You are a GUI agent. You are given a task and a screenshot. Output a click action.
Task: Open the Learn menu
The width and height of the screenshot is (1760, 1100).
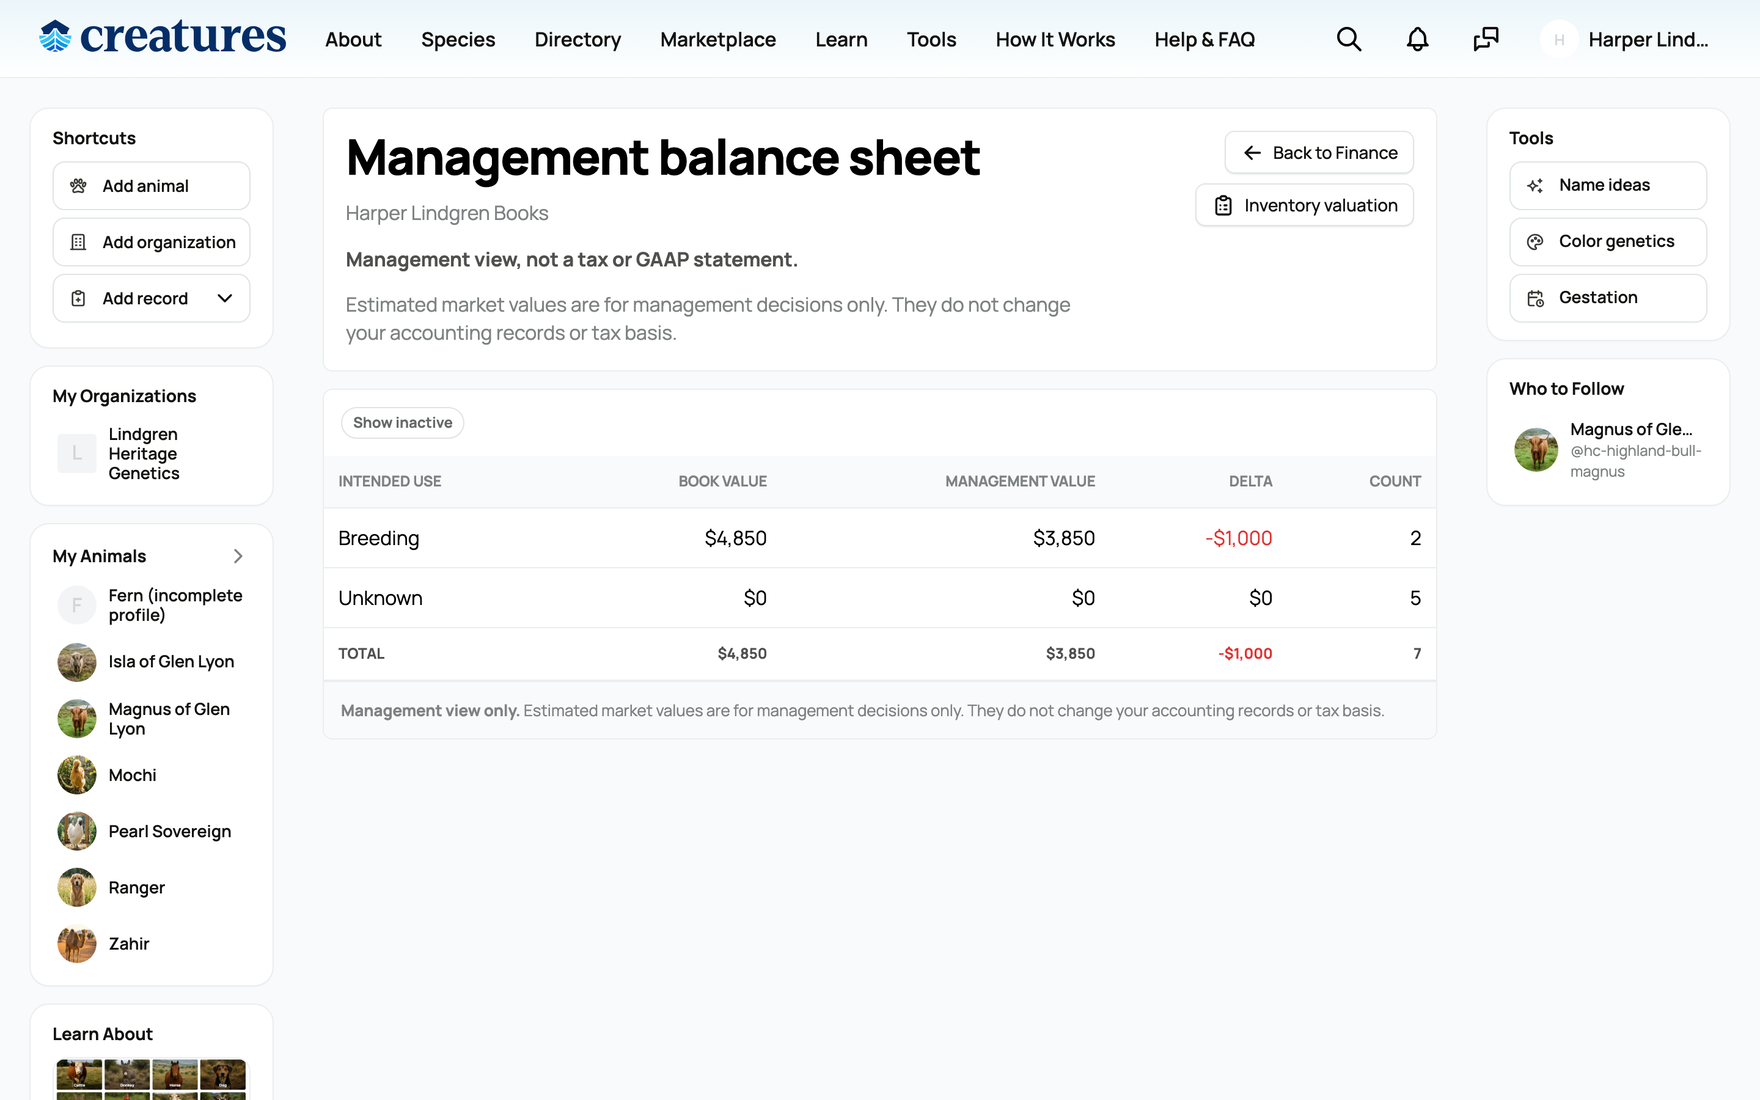[841, 39]
